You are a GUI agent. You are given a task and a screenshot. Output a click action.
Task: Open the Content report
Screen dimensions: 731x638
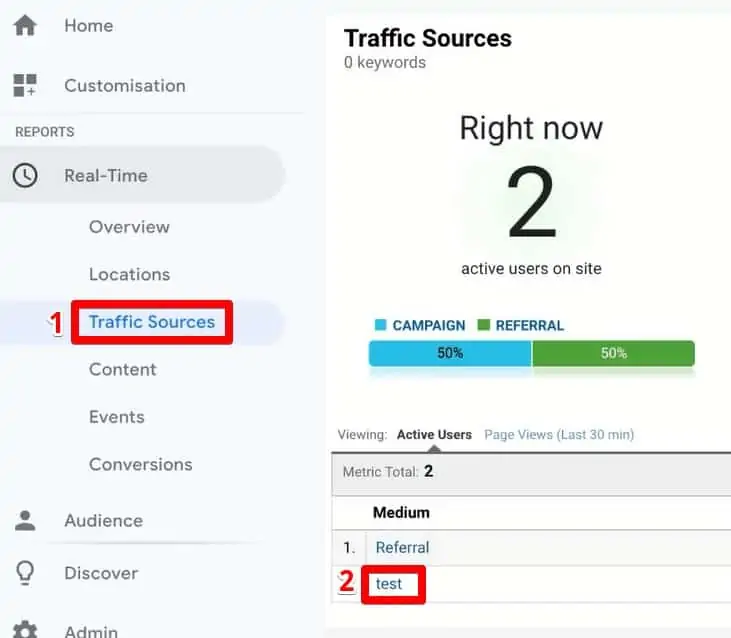tap(123, 370)
